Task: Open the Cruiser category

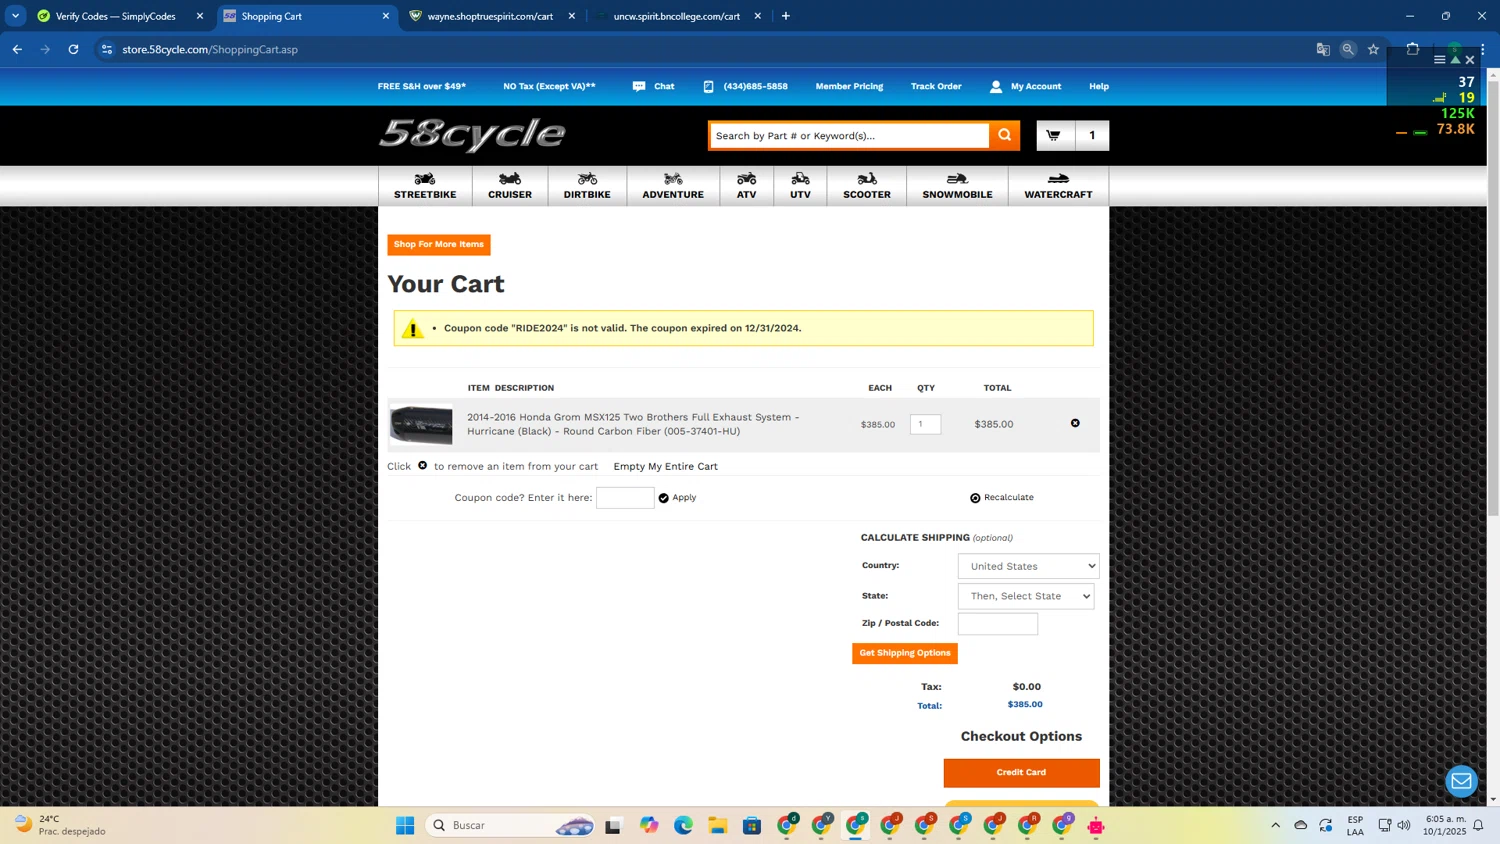Action: pyautogui.click(x=510, y=186)
